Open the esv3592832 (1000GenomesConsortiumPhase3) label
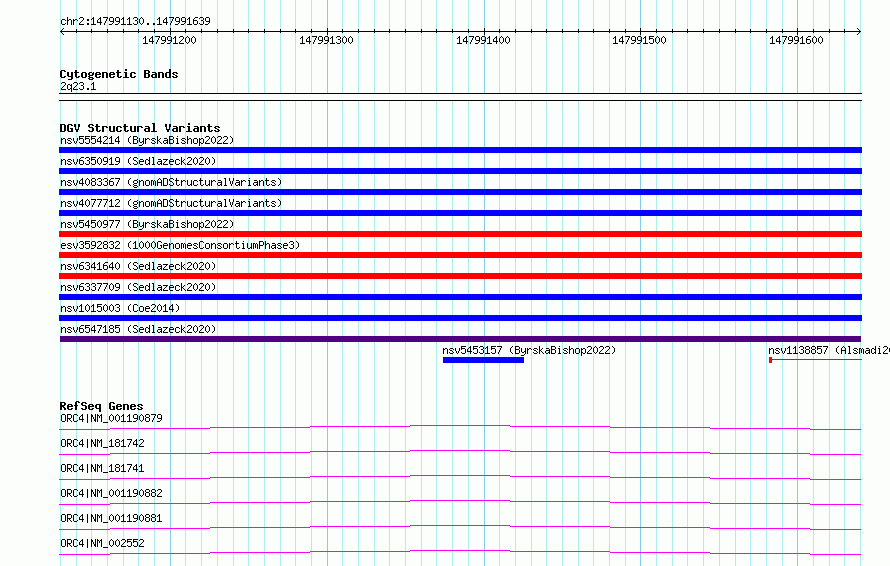Image resolution: width=890 pixels, height=566 pixels. click(180, 245)
